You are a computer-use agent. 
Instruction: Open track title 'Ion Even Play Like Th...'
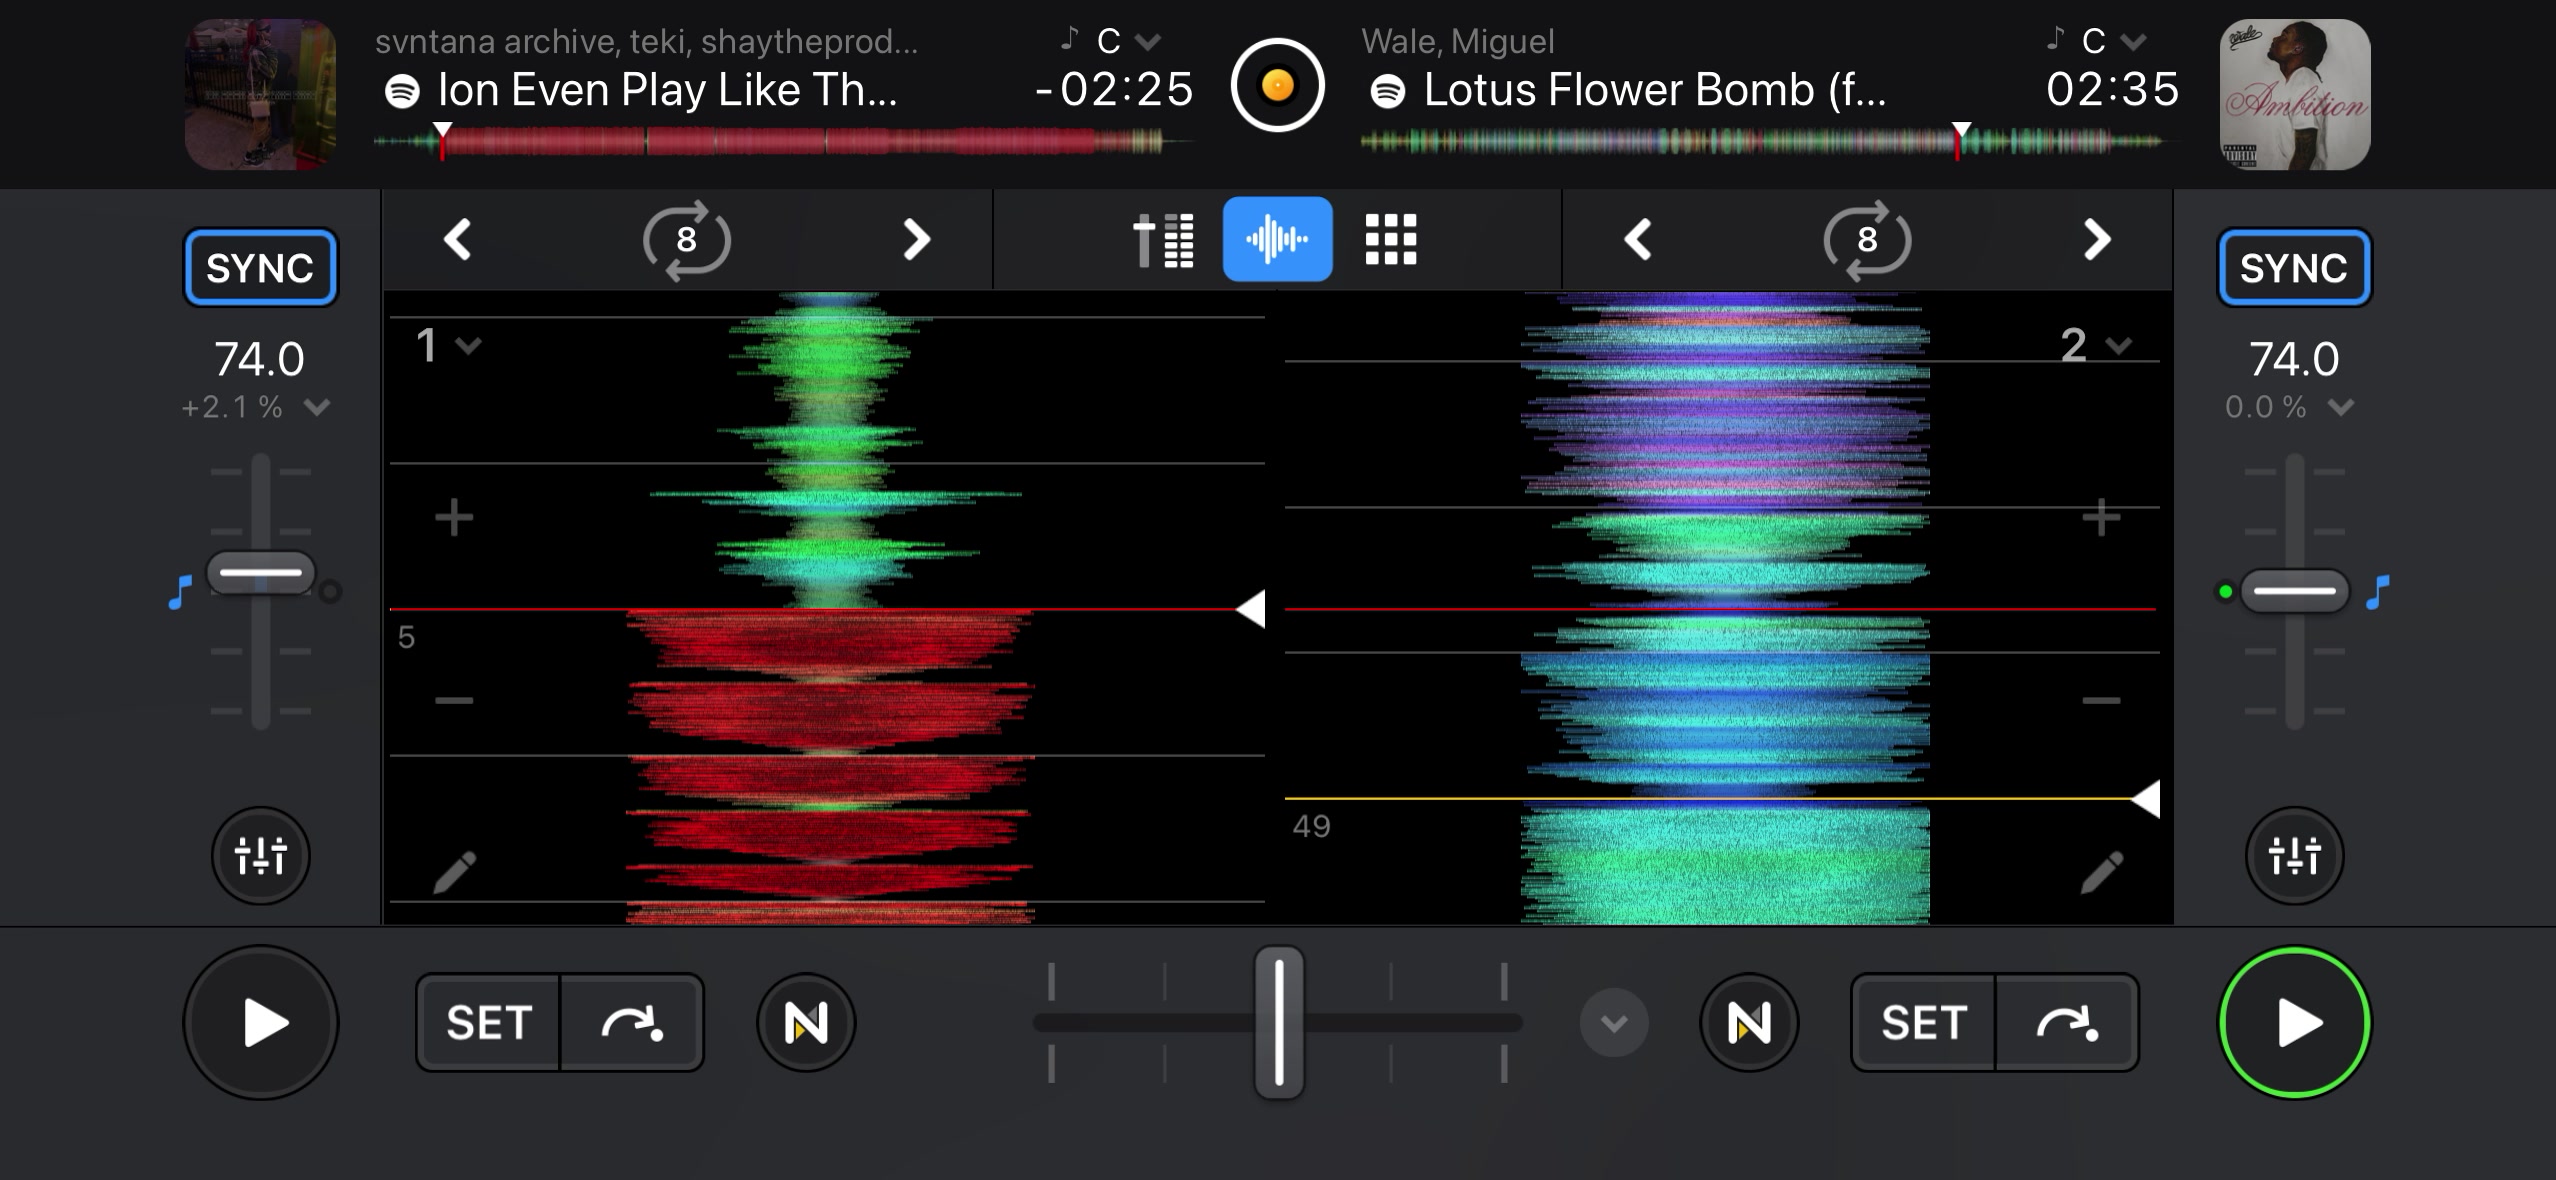point(667,90)
